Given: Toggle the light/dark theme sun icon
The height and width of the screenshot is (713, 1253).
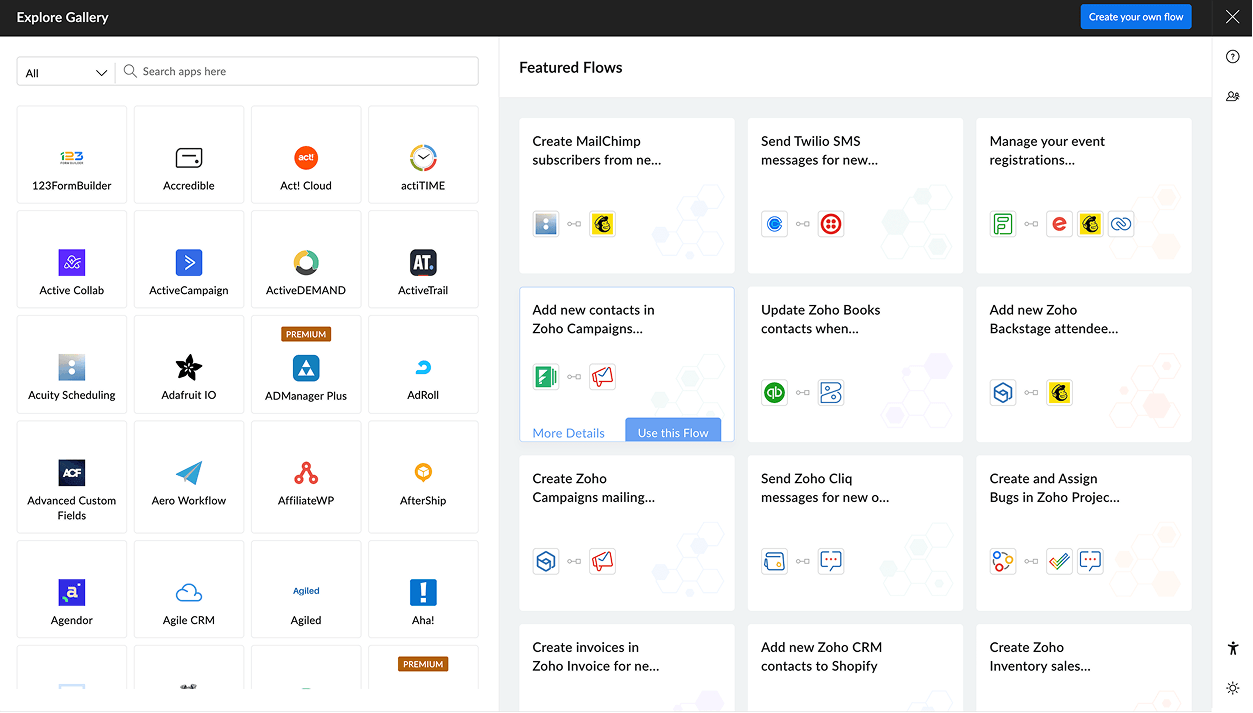Looking at the screenshot, I should pyautogui.click(x=1233, y=688).
